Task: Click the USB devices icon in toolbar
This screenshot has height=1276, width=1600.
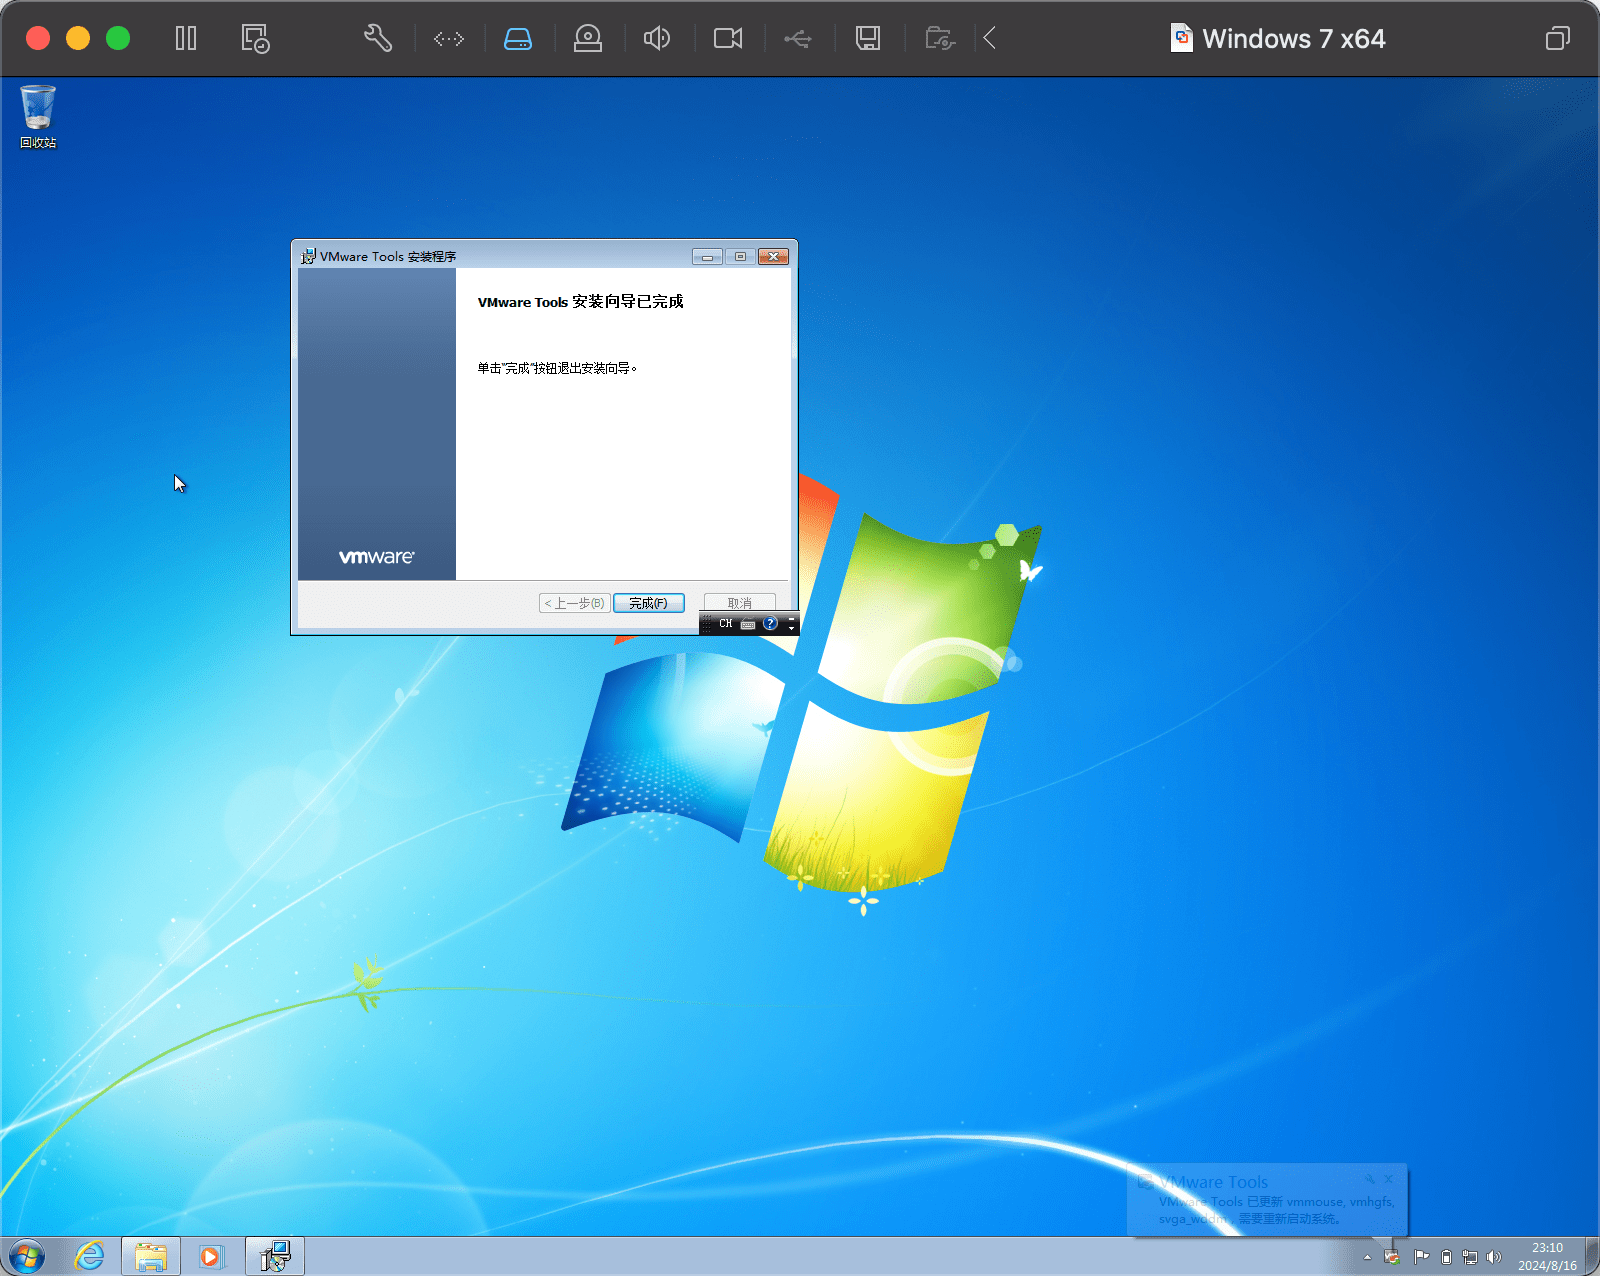Action: tap(797, 39)
